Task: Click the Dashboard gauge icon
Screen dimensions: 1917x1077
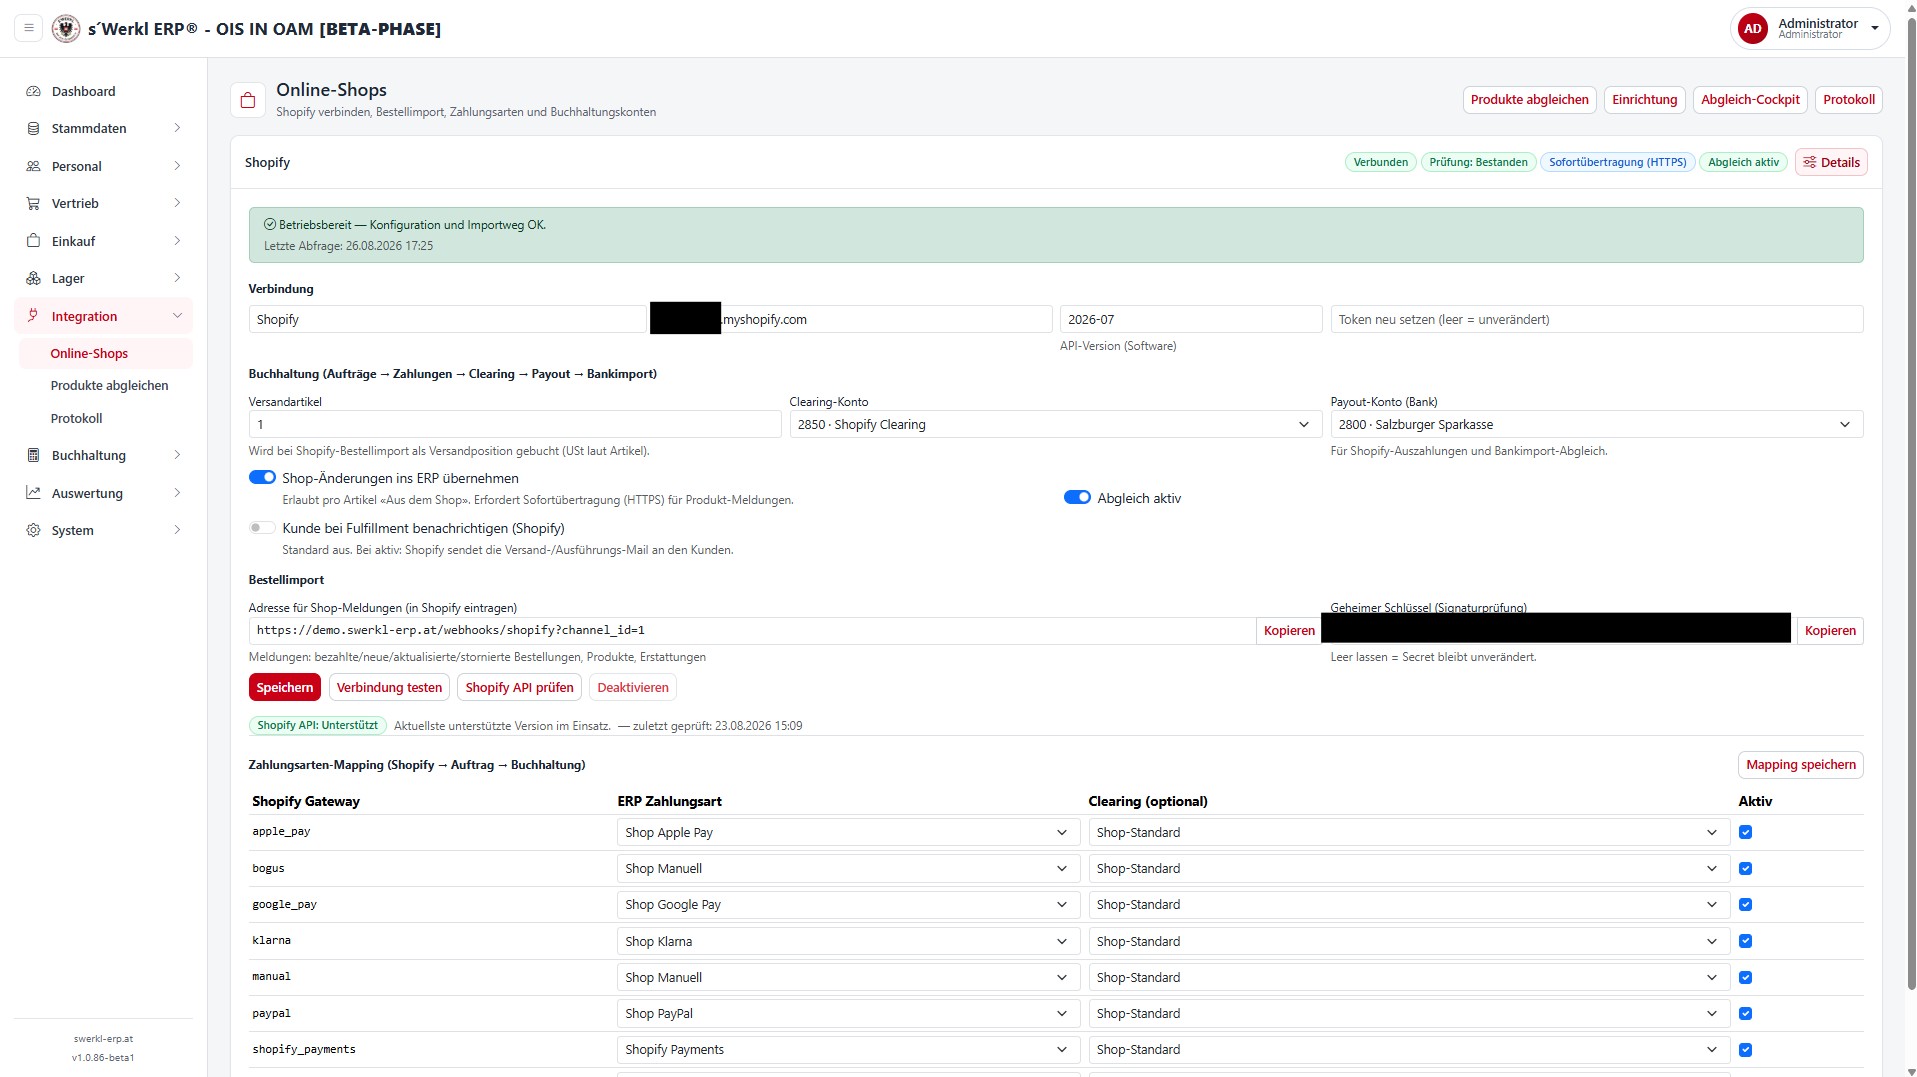Action: [x=33, y=91]
